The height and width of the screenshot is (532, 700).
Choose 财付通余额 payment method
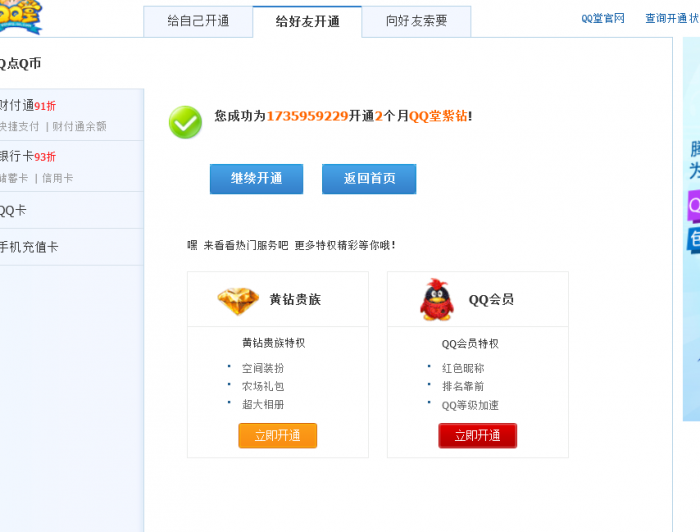tap(79, 127)
